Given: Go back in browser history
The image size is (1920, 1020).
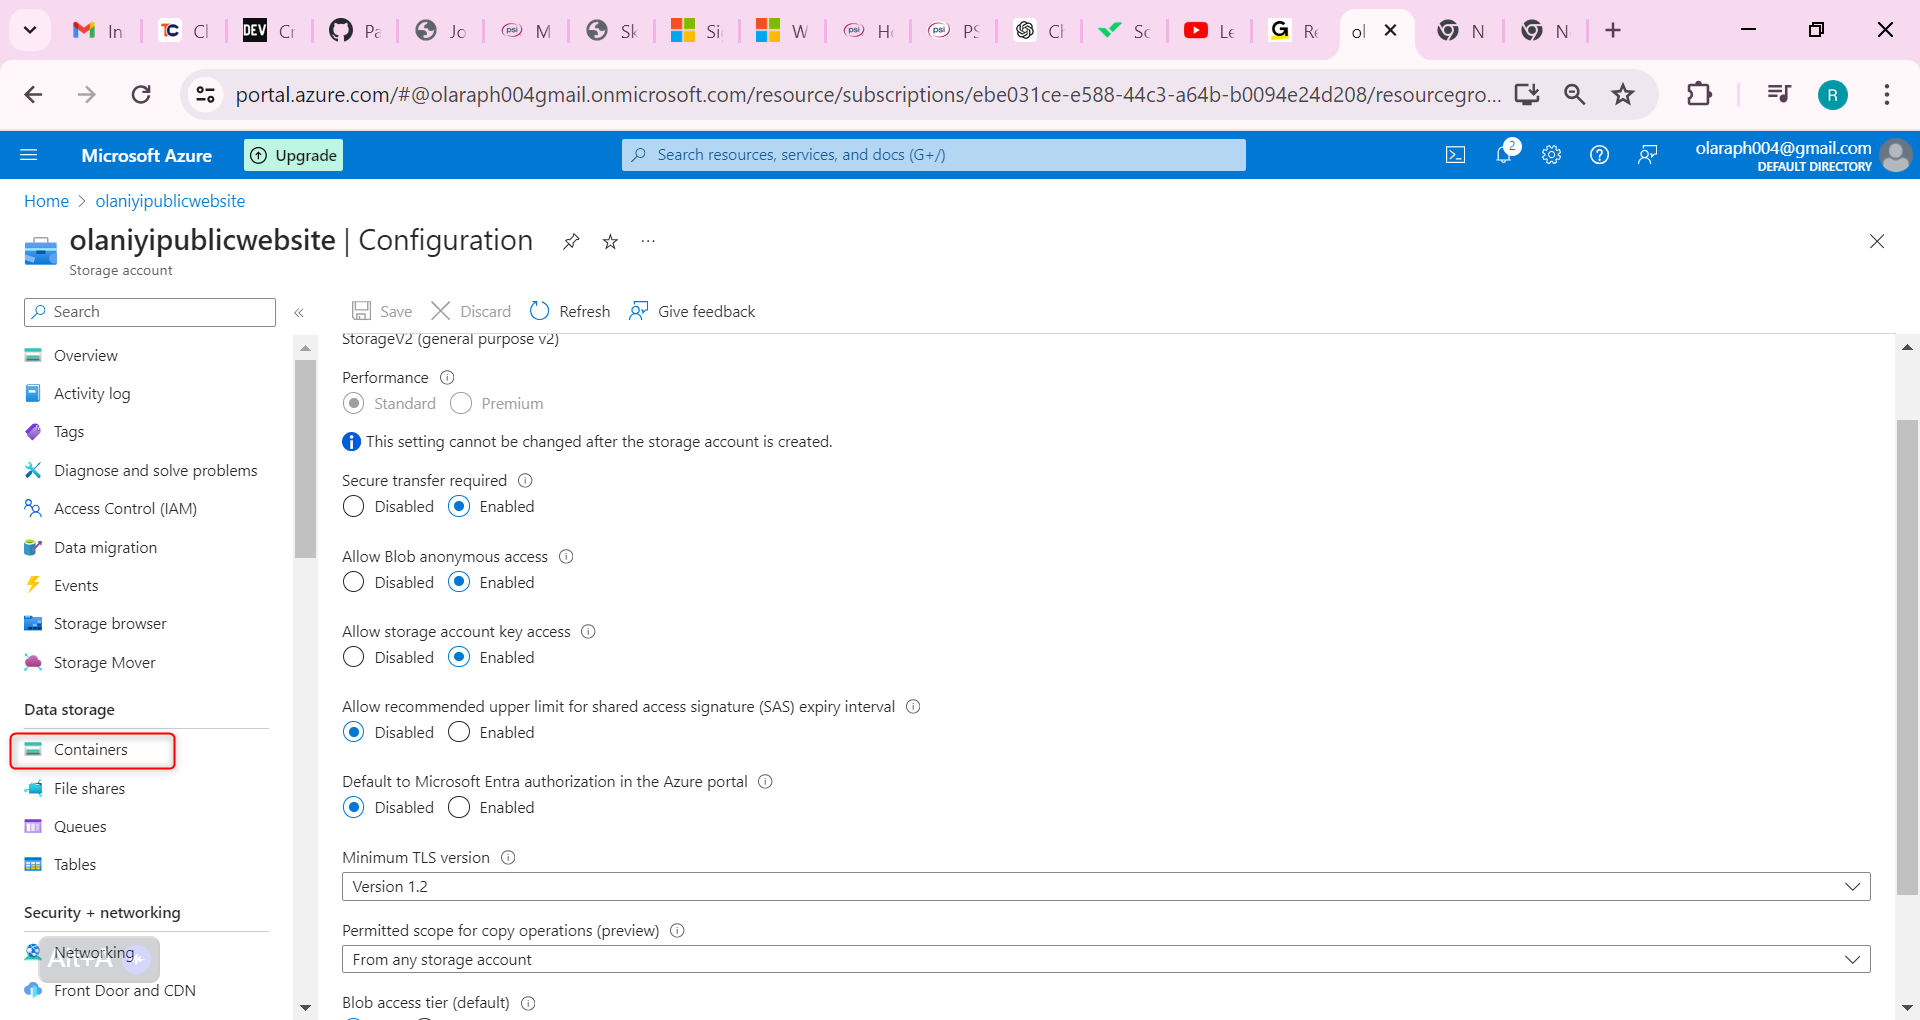Looking at the screenshot, I should pyautogui.click(x=33, y=94).
